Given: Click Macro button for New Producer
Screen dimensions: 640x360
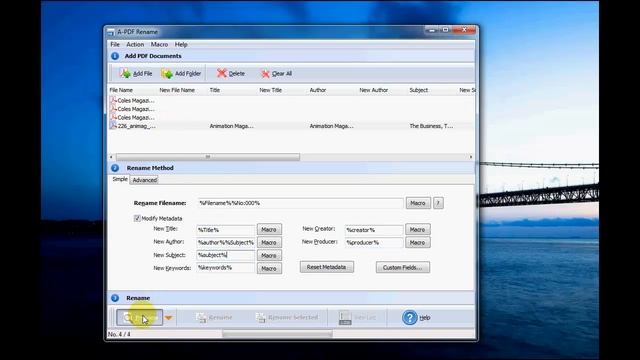Looking at the screenshot, I should 418,242.
